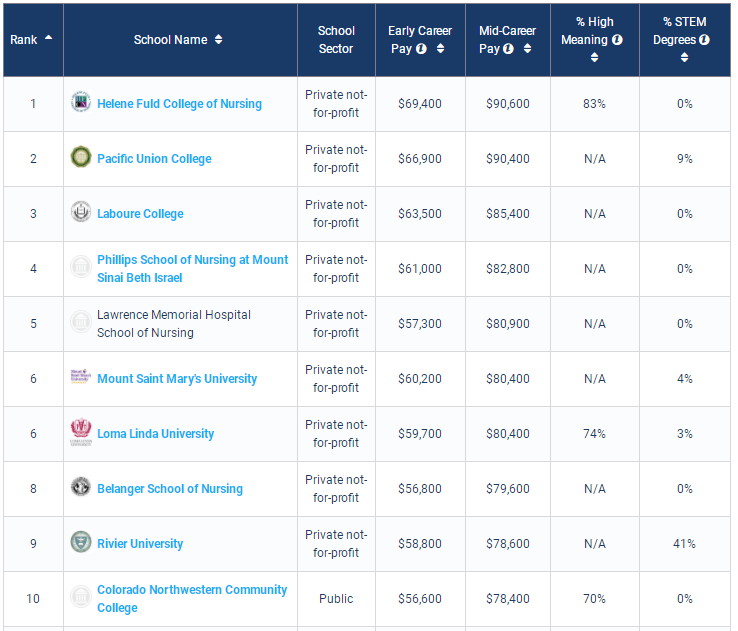Select $78,400 mid-career pay cell

coord(508,599)
